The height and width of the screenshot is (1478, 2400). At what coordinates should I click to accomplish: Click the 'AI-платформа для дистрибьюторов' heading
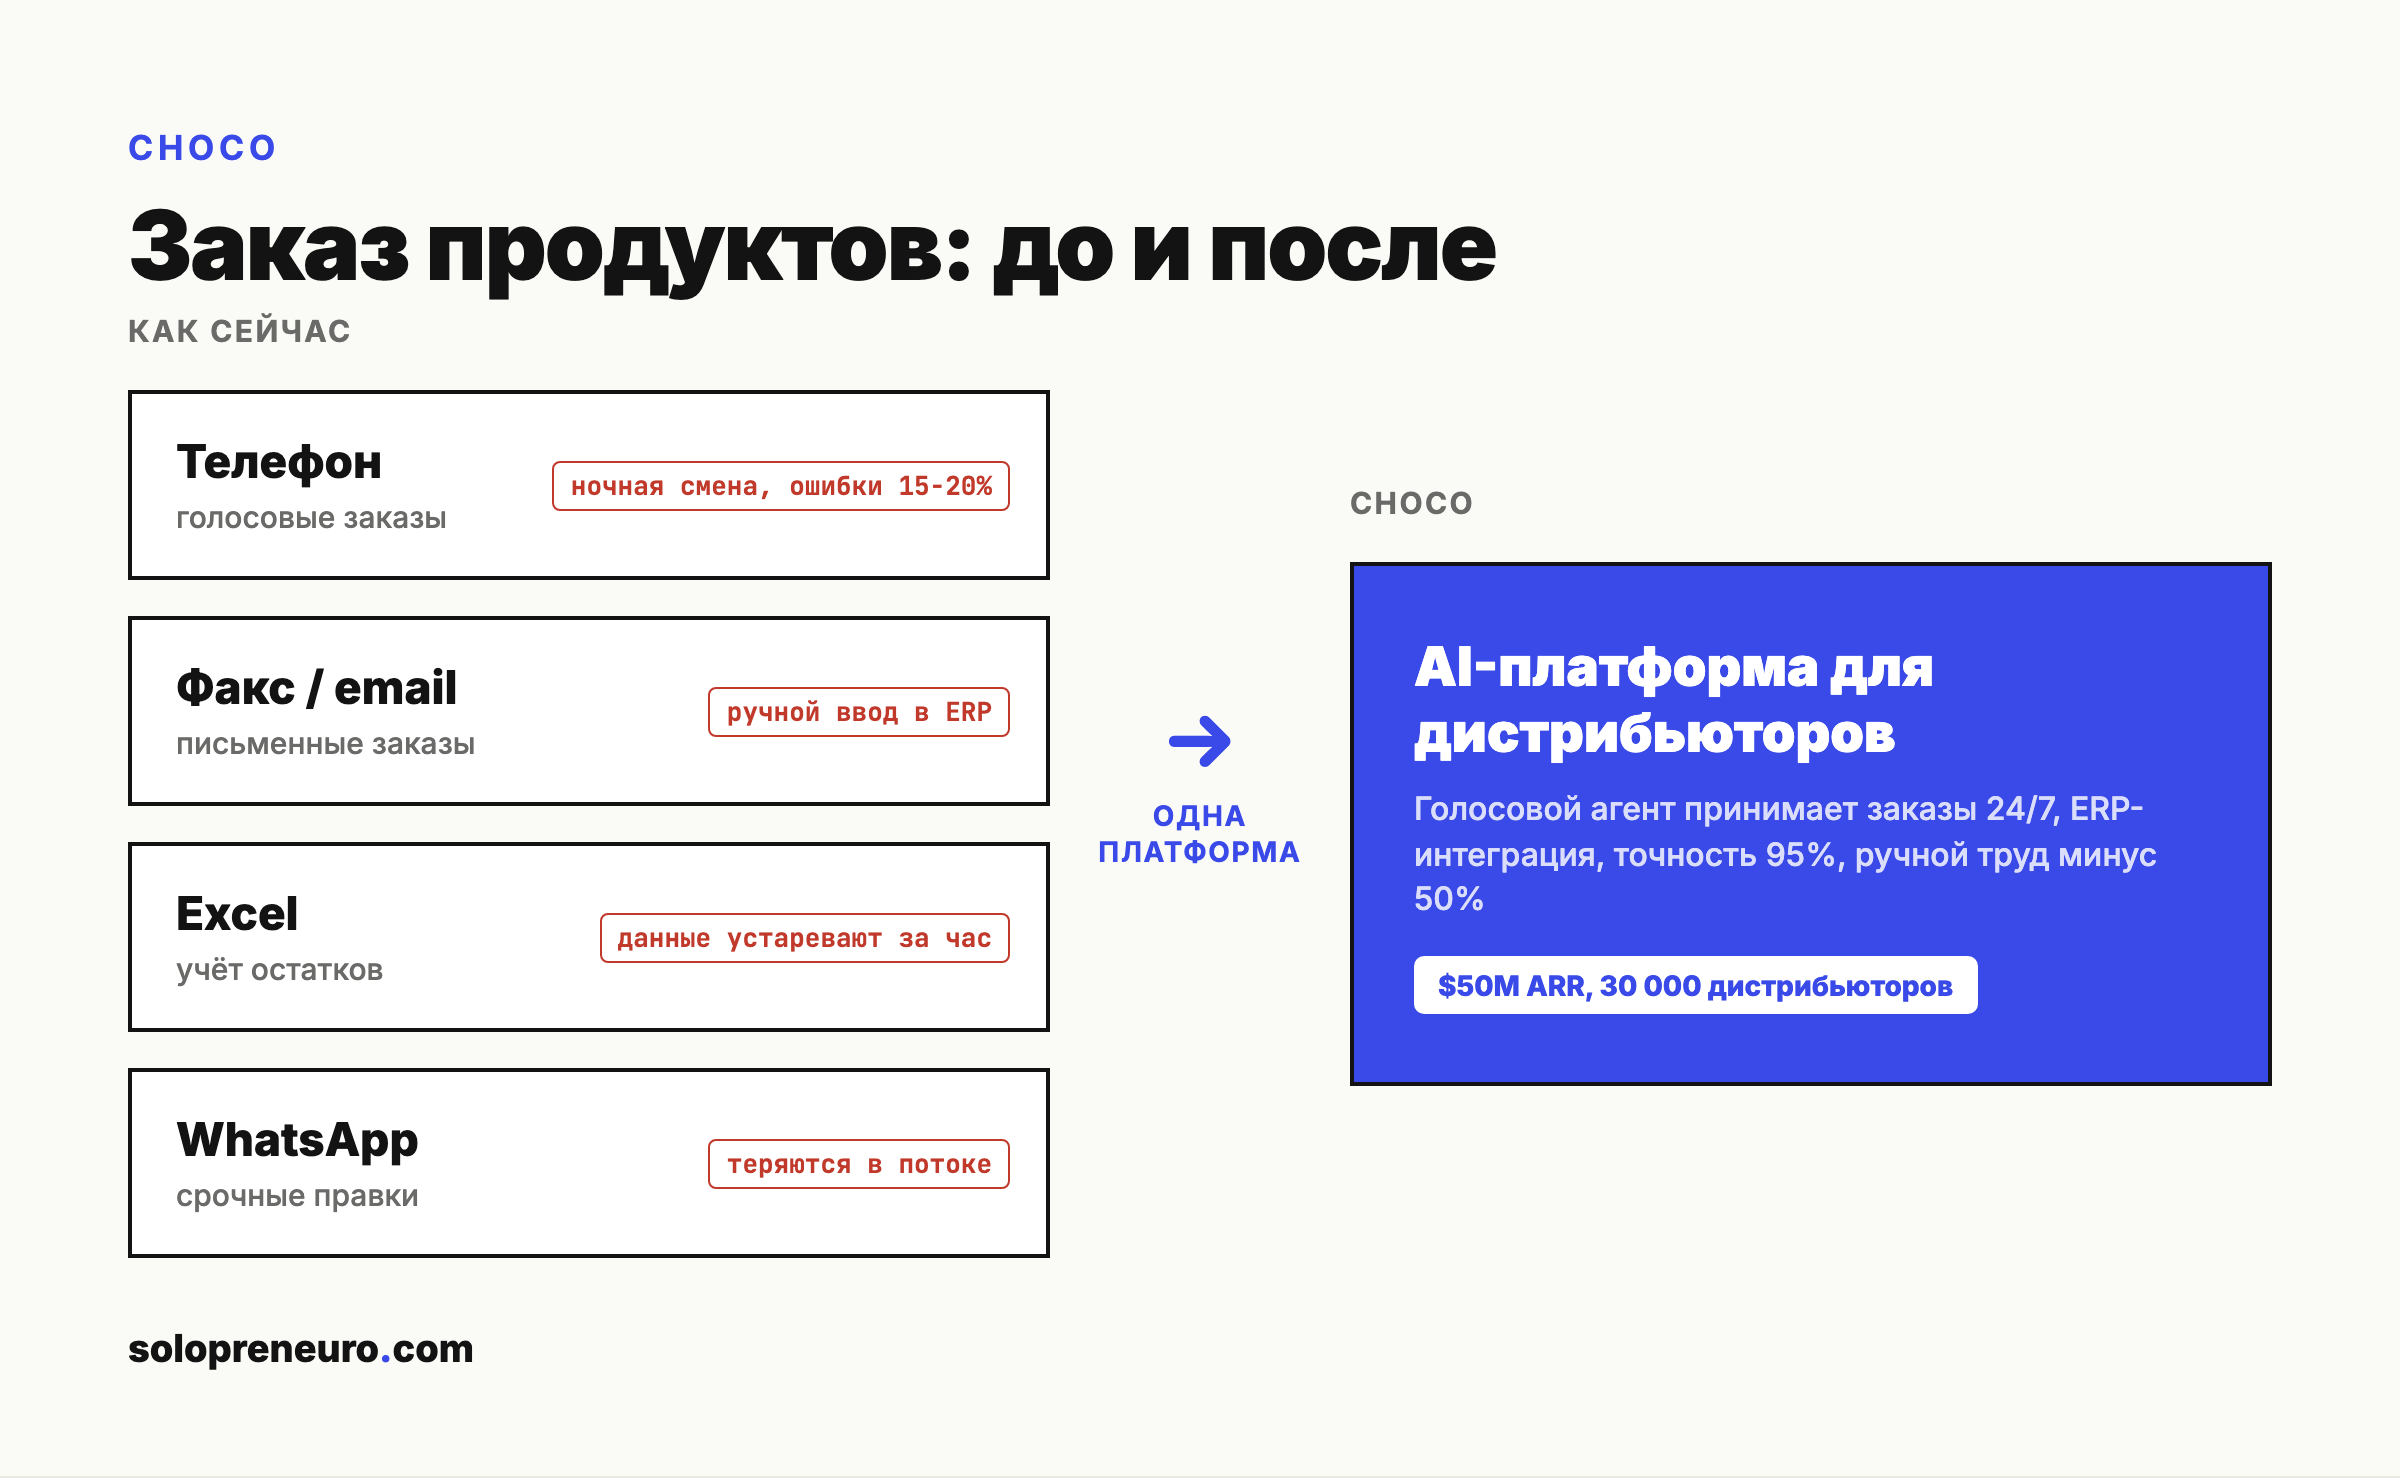coord(1673,701)
